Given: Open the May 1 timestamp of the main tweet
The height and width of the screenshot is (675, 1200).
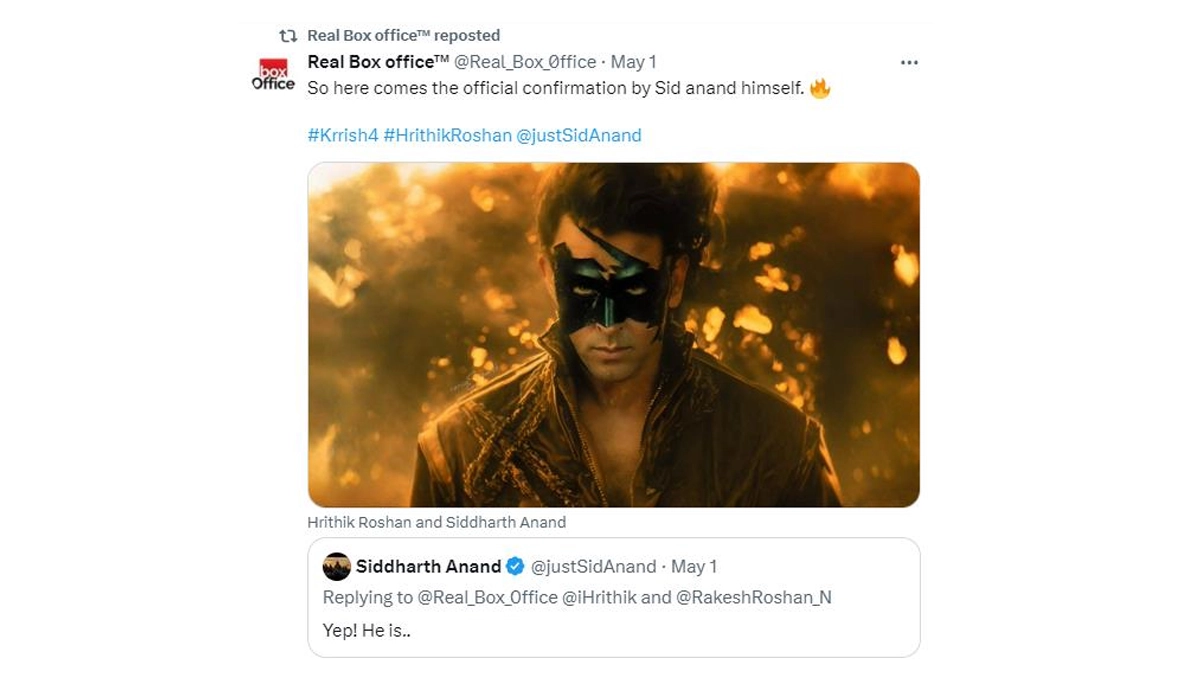Looking at the screenshot, I should click(x=634, y=62).
